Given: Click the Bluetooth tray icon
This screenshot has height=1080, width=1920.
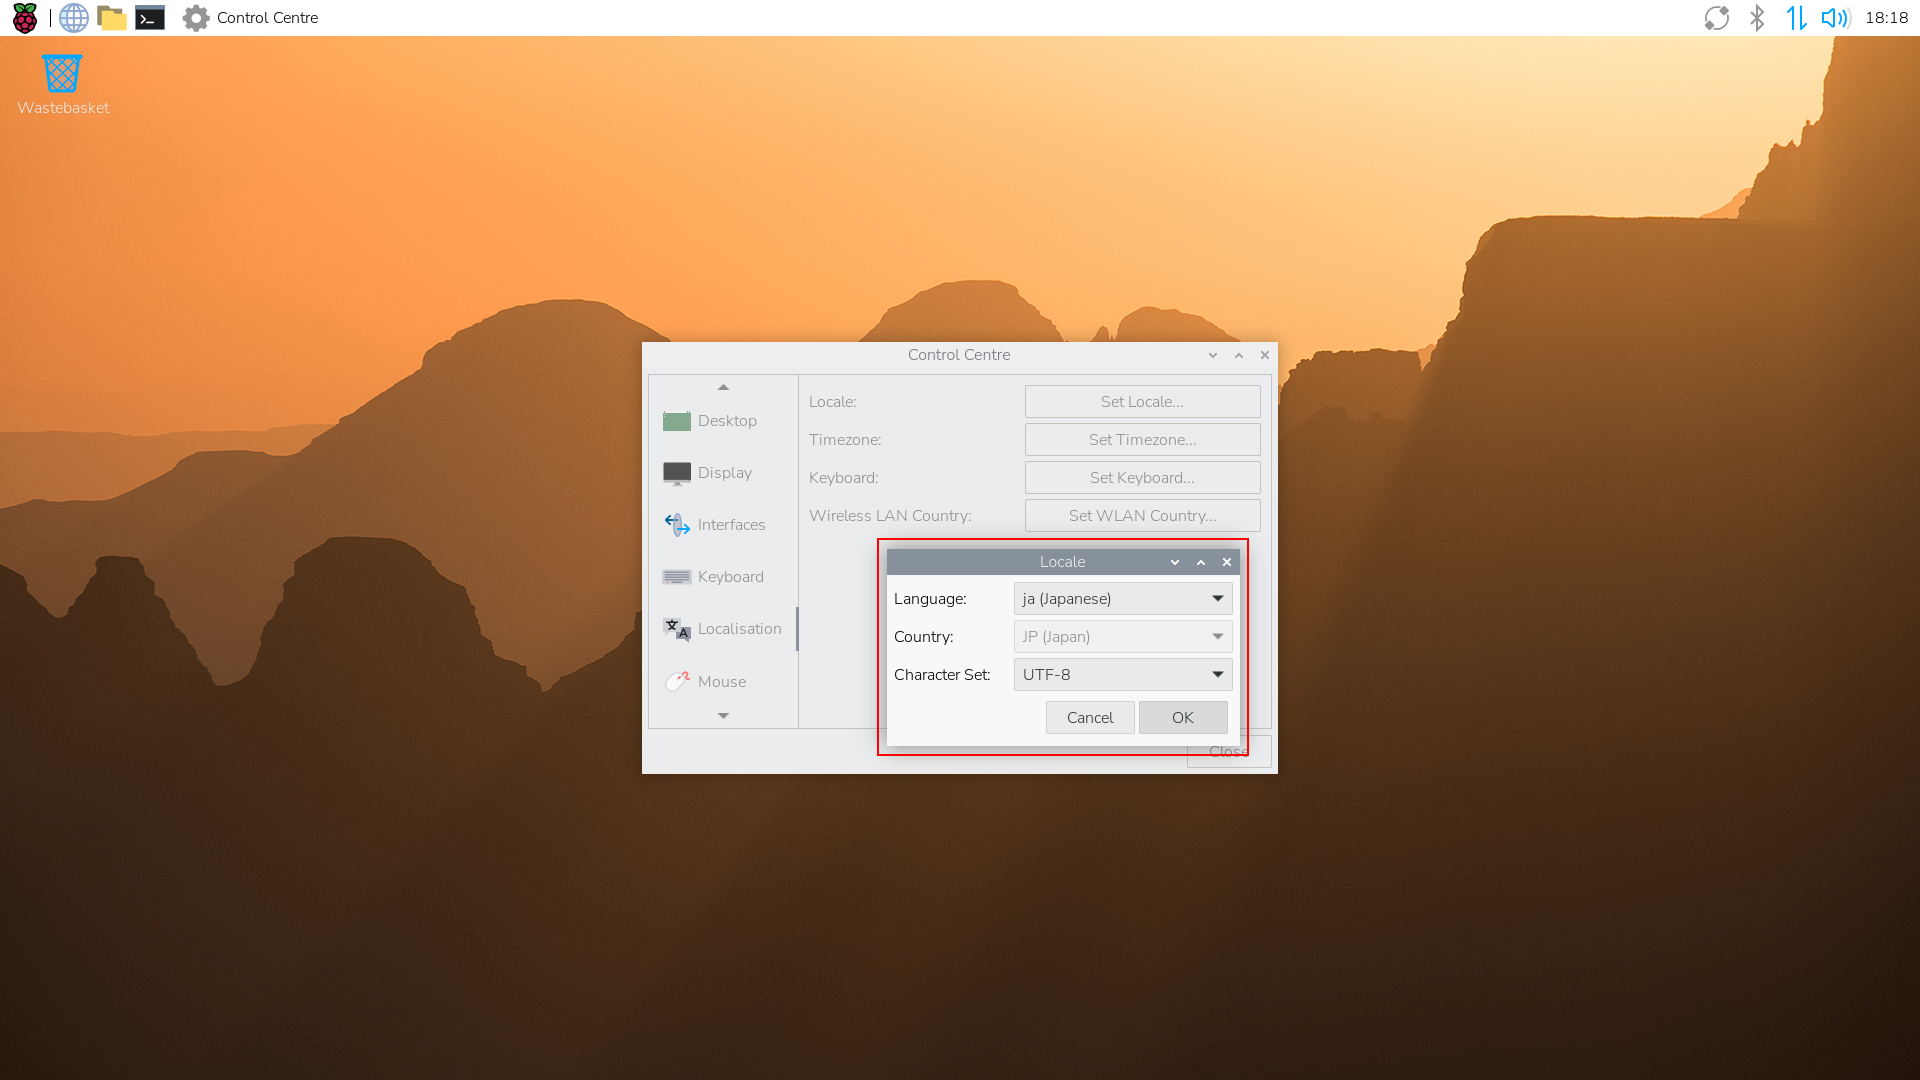Looking at the screenshot, I should click(x=1757, y=18).
